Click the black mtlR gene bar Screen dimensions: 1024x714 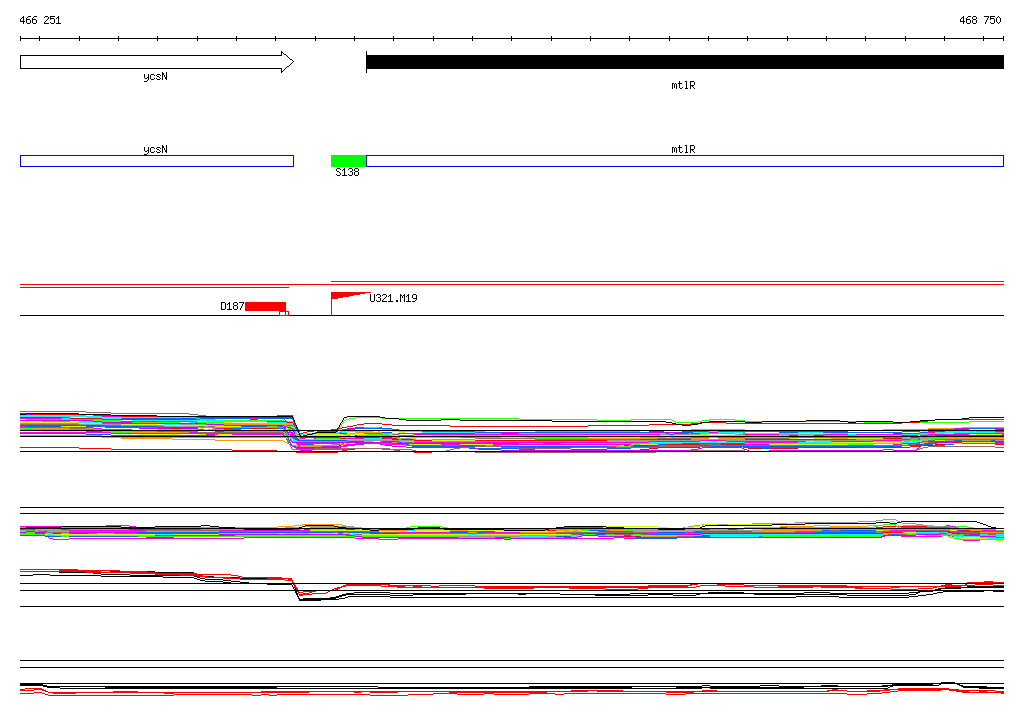click(685, 62)
